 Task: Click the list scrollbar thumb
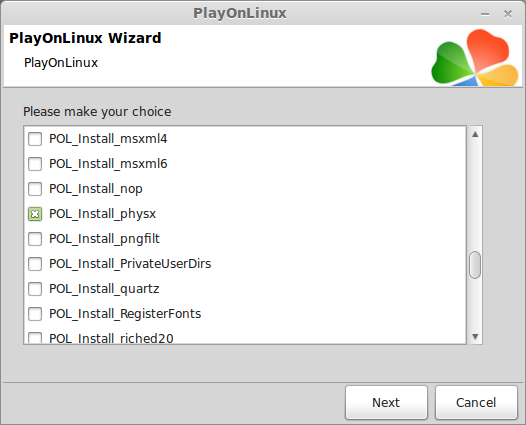[x=475, y=265]
